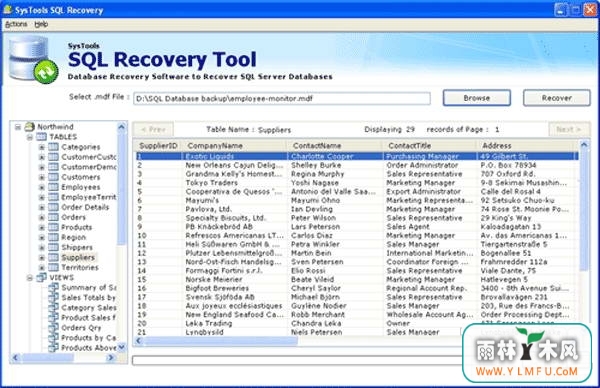Collapse the TABLES tree node
Image resolution: width=600 pixels, height=388 pixels.
pyautogui.click(x=29, y=137)
